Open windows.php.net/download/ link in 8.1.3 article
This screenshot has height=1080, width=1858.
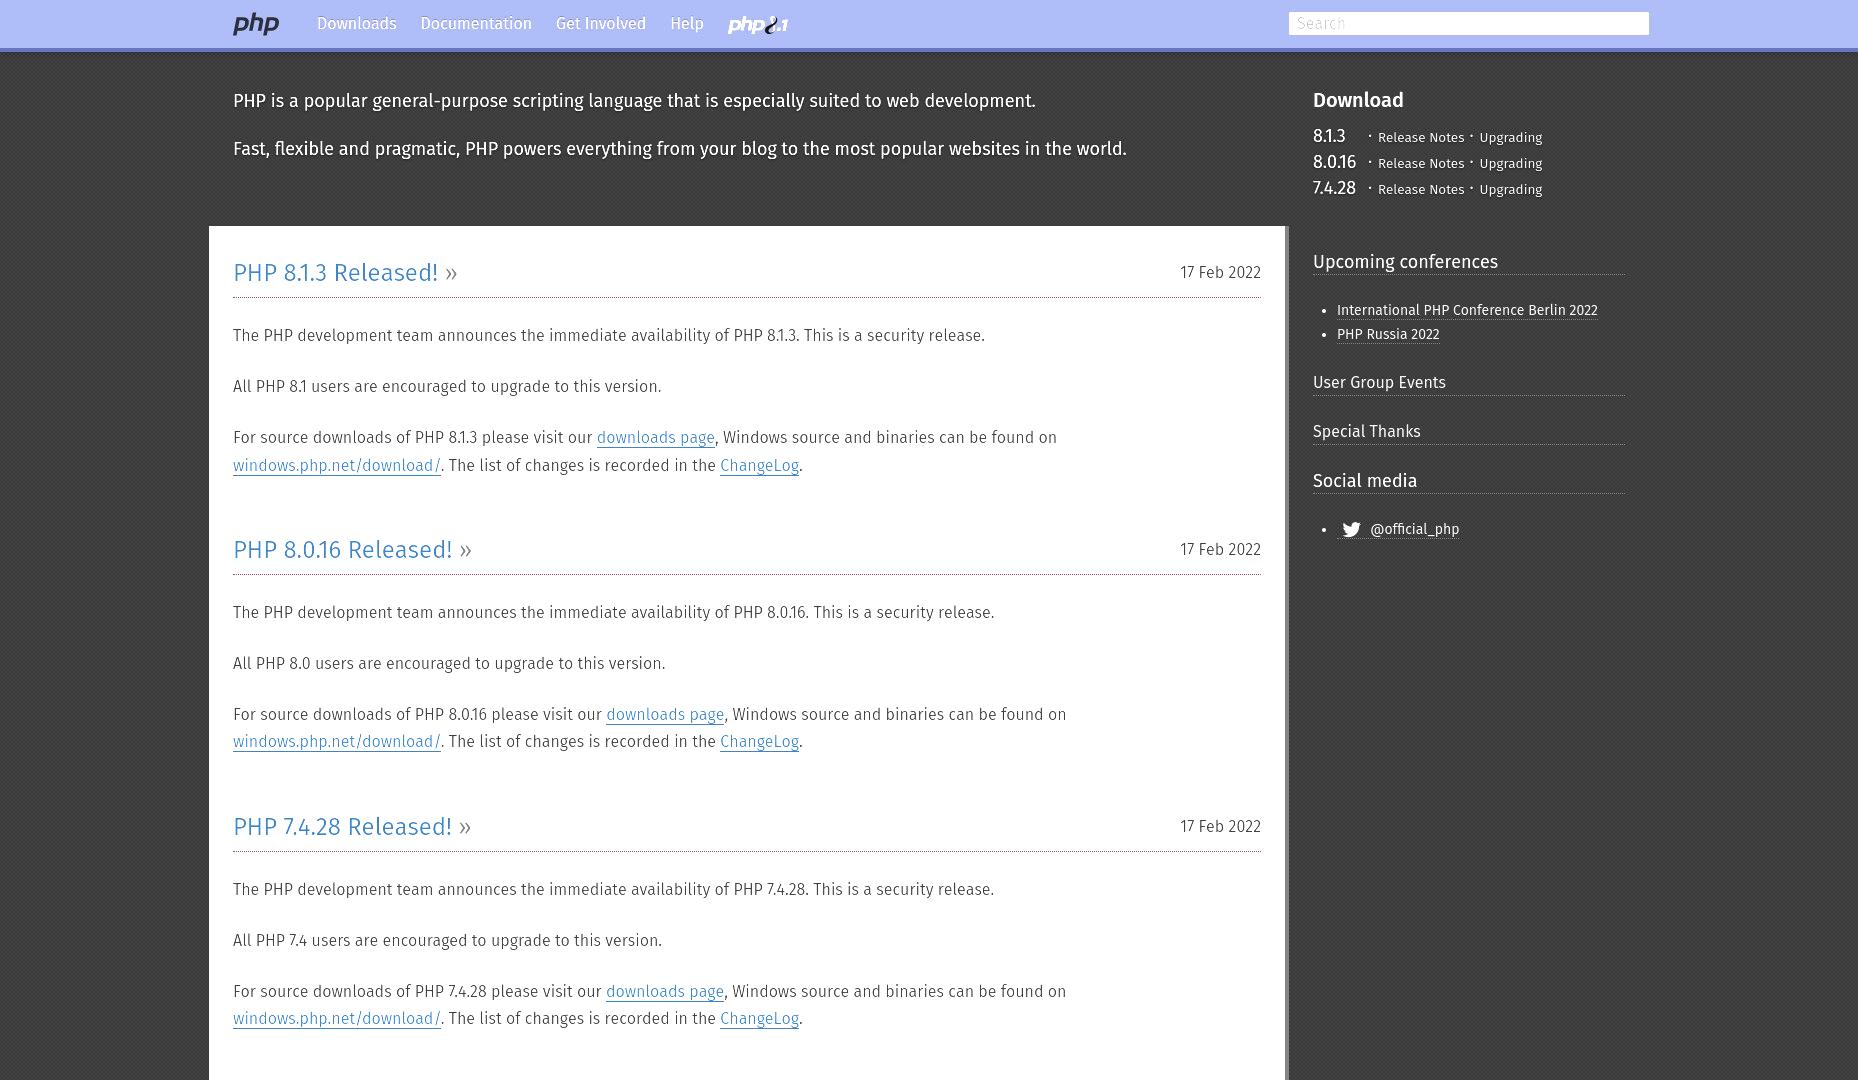(337, 466)
